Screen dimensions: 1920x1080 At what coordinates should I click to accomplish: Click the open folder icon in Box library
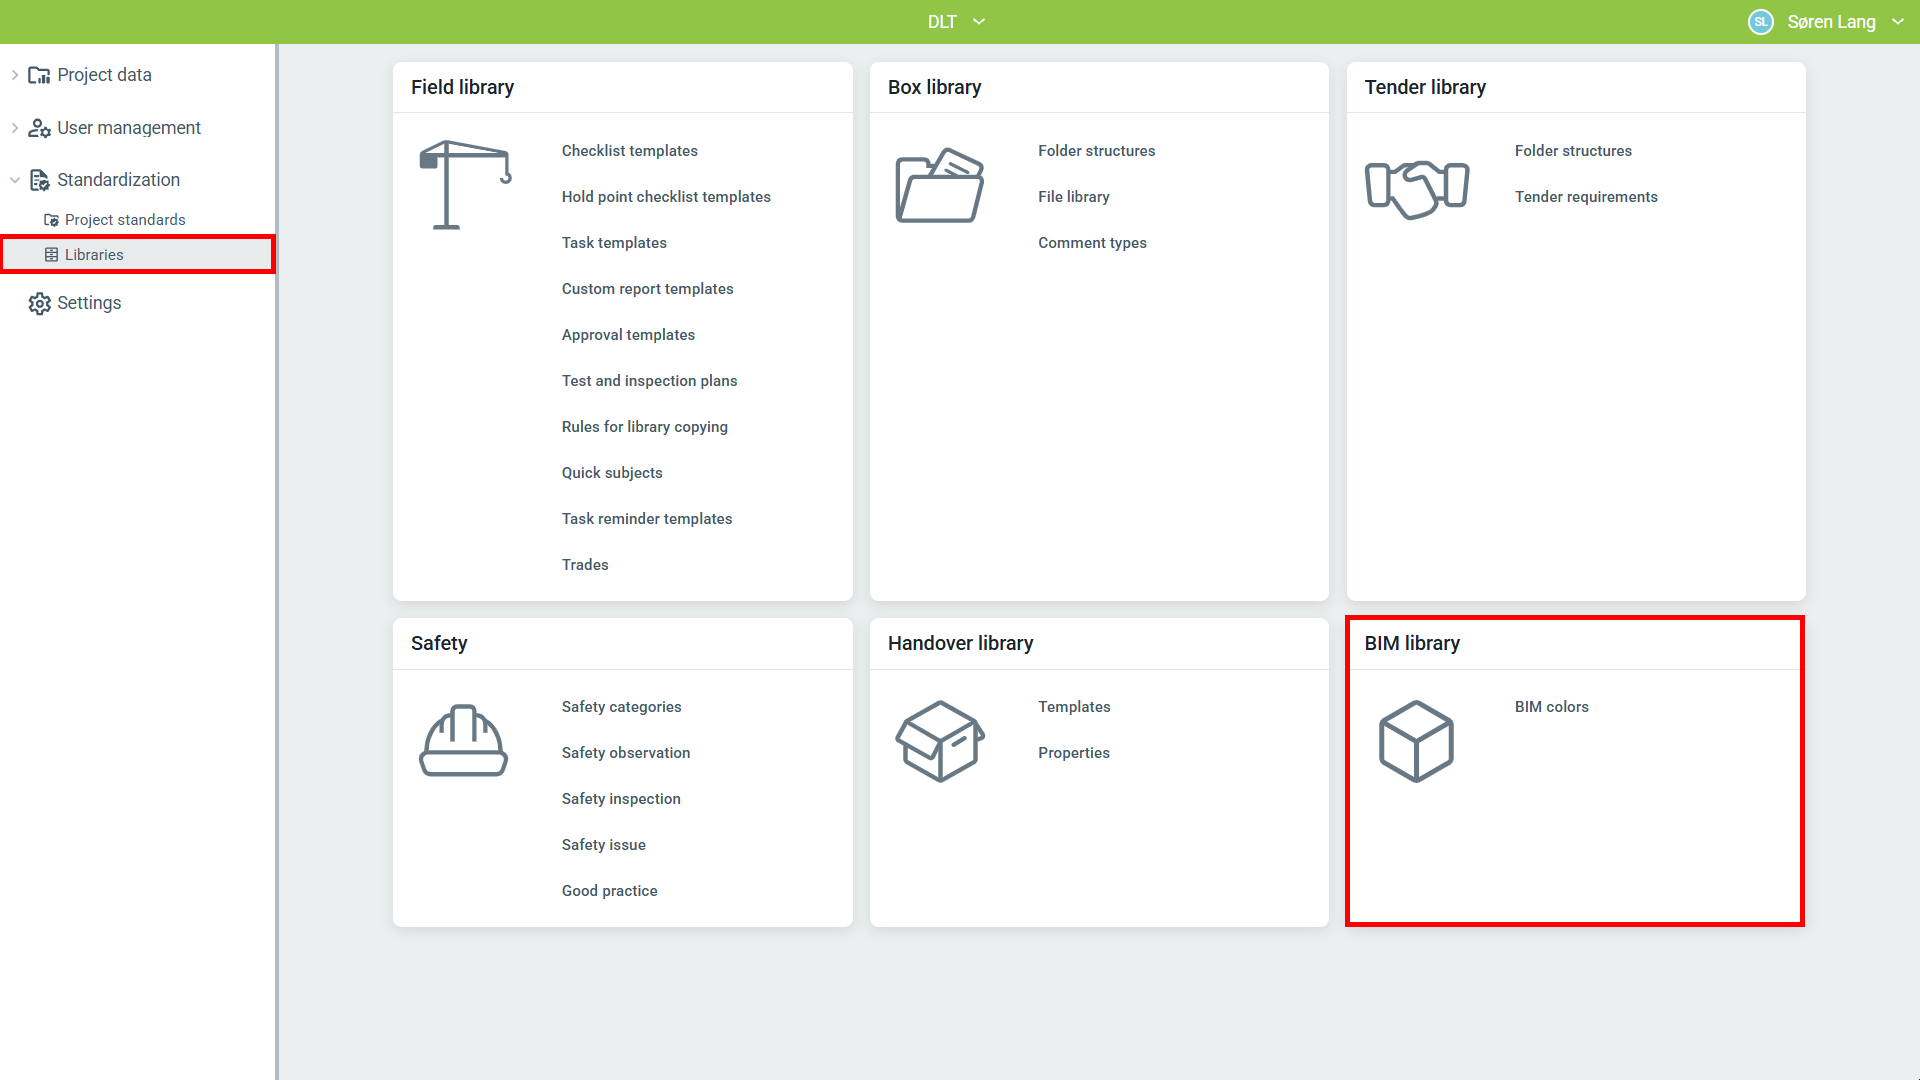pyautogui.click(x=939, y=186)
